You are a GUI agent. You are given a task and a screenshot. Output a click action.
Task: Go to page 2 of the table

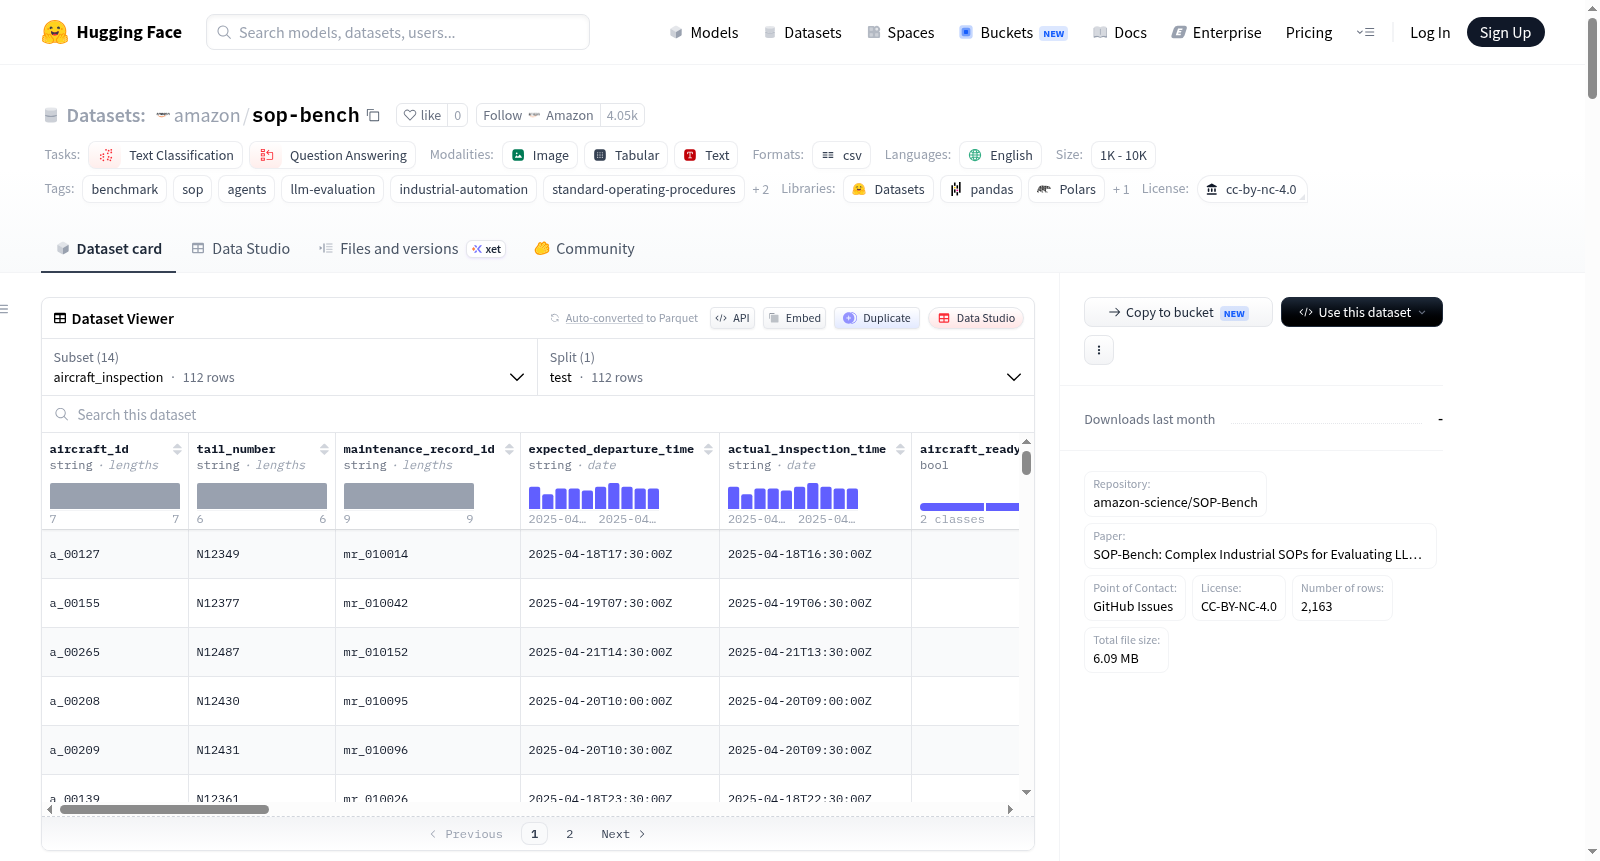[570, 834]
